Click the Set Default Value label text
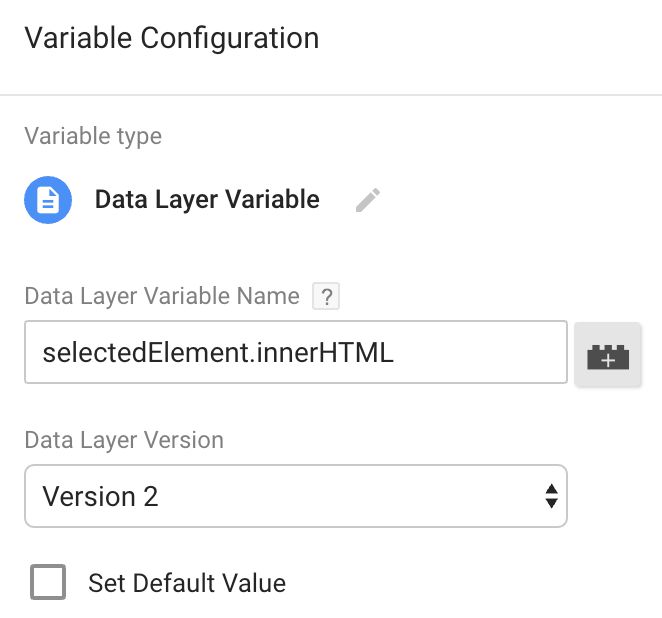The image size is (662, 618). click(187, 583)
